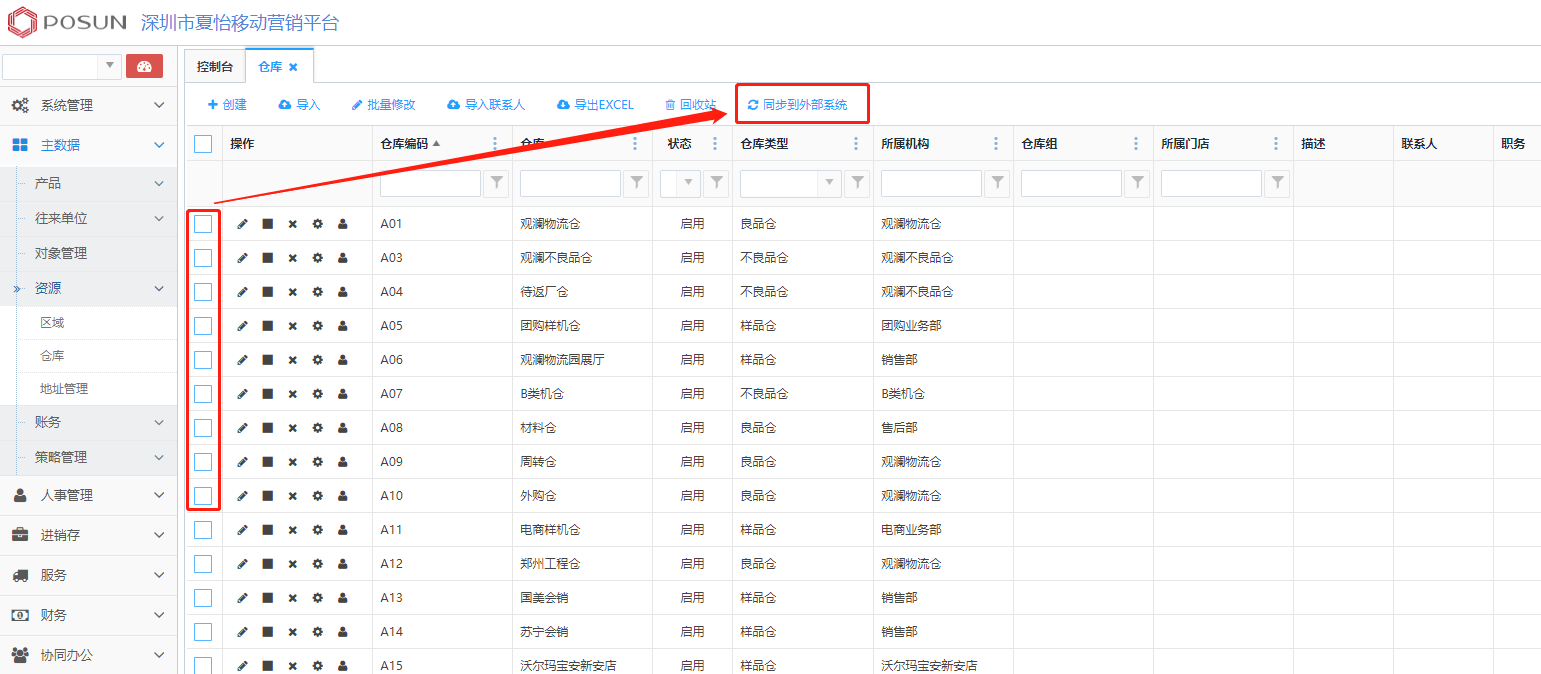1541x674 pixels.
Task: Open the 仓库类型 filter dropdown
Action: tap(829, 183)
